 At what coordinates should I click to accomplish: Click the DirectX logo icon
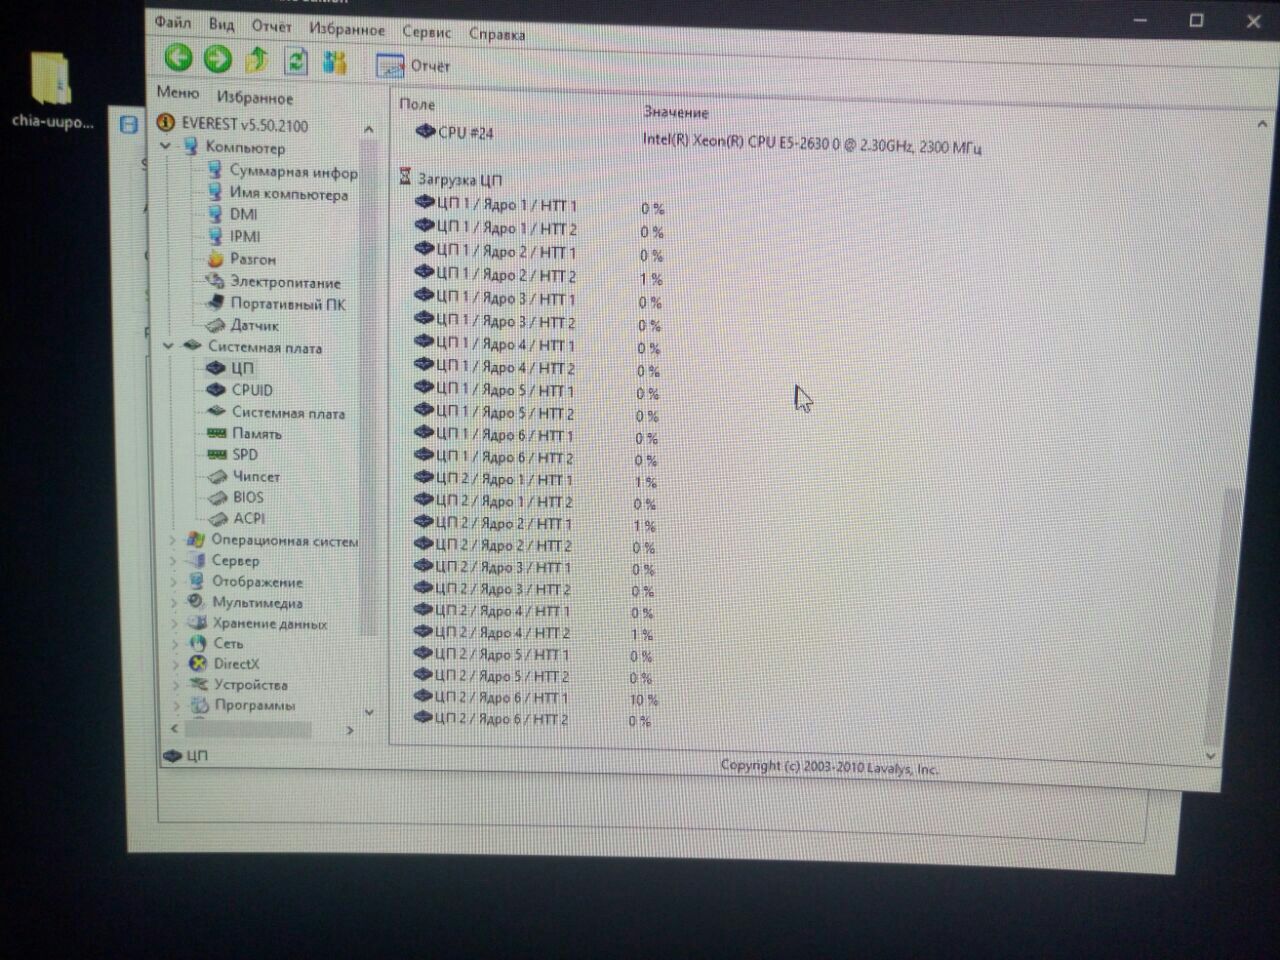pos(198,663)
